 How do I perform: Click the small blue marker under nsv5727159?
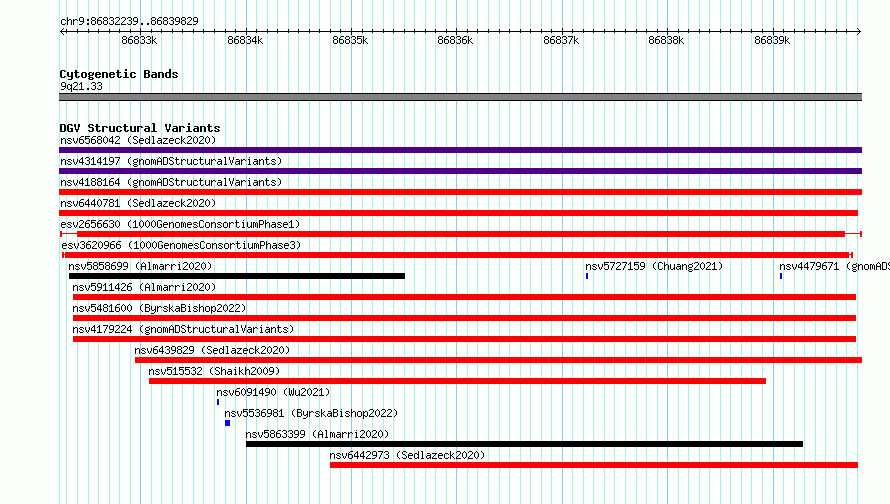pyautogui.click(x=587, y=276)
